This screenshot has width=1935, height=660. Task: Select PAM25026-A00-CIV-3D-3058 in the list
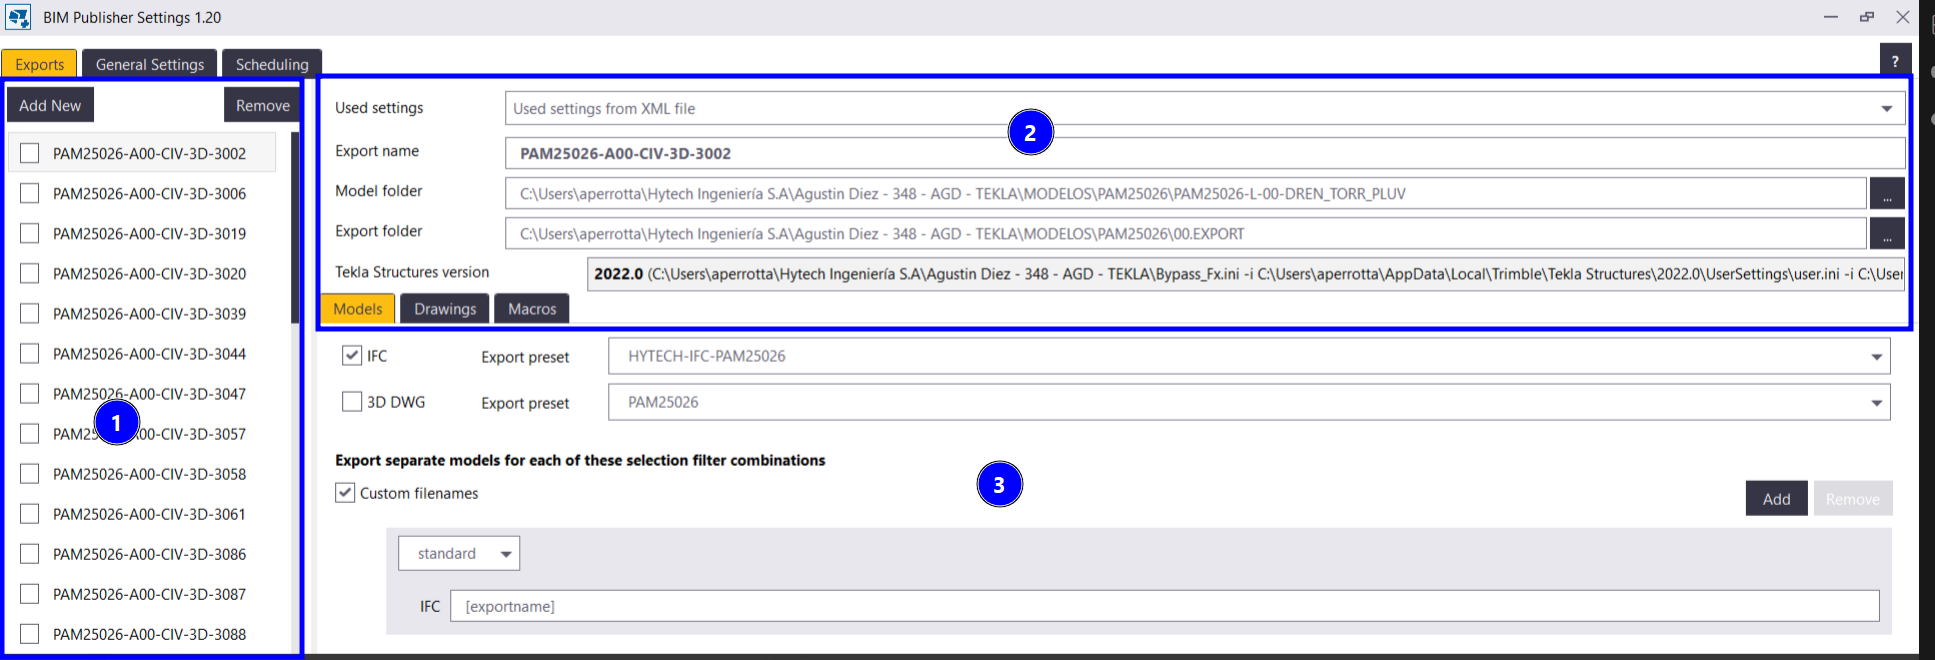149,473
